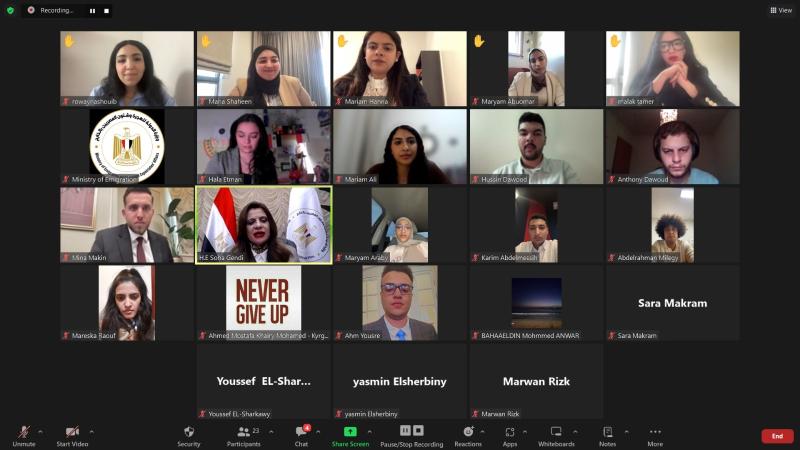
Task: Click the Pause/Stop Recording toolbar control
Action: (412, 436)
